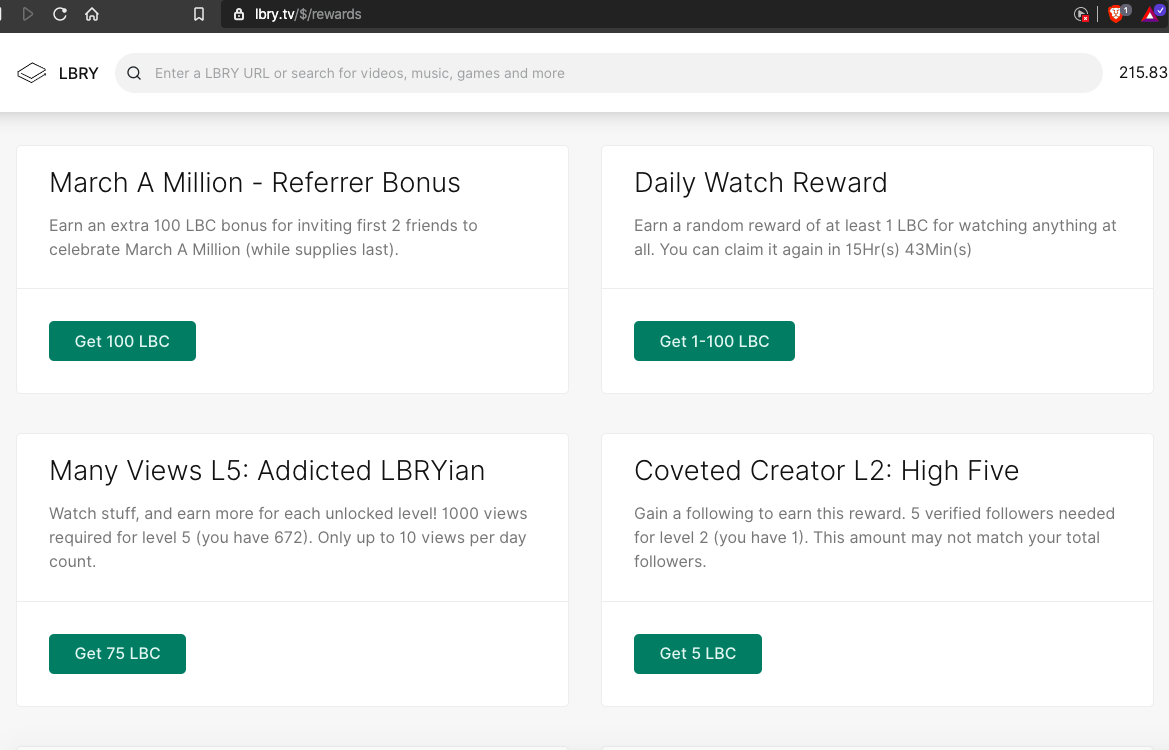Click the text showing 15Hr(s) 43Min(s) wait
This screenshot has width=1169, height=750.
tap(875, 237)
